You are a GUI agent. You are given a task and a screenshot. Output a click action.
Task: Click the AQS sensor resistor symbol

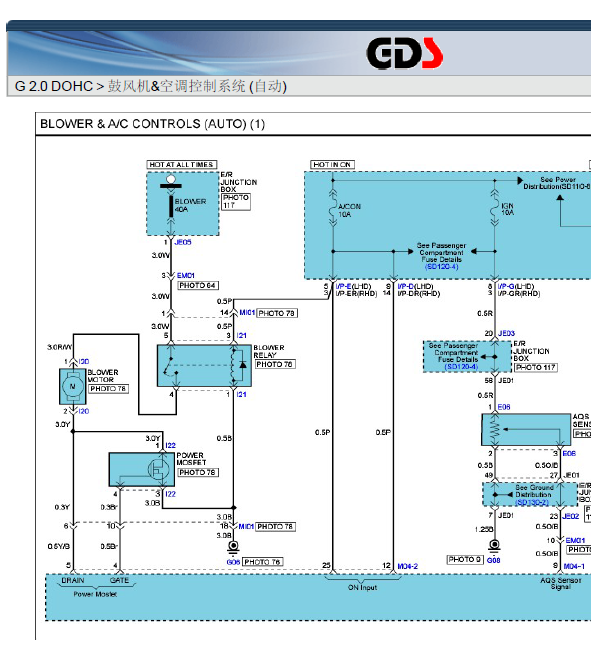click(x=494, y=429)
